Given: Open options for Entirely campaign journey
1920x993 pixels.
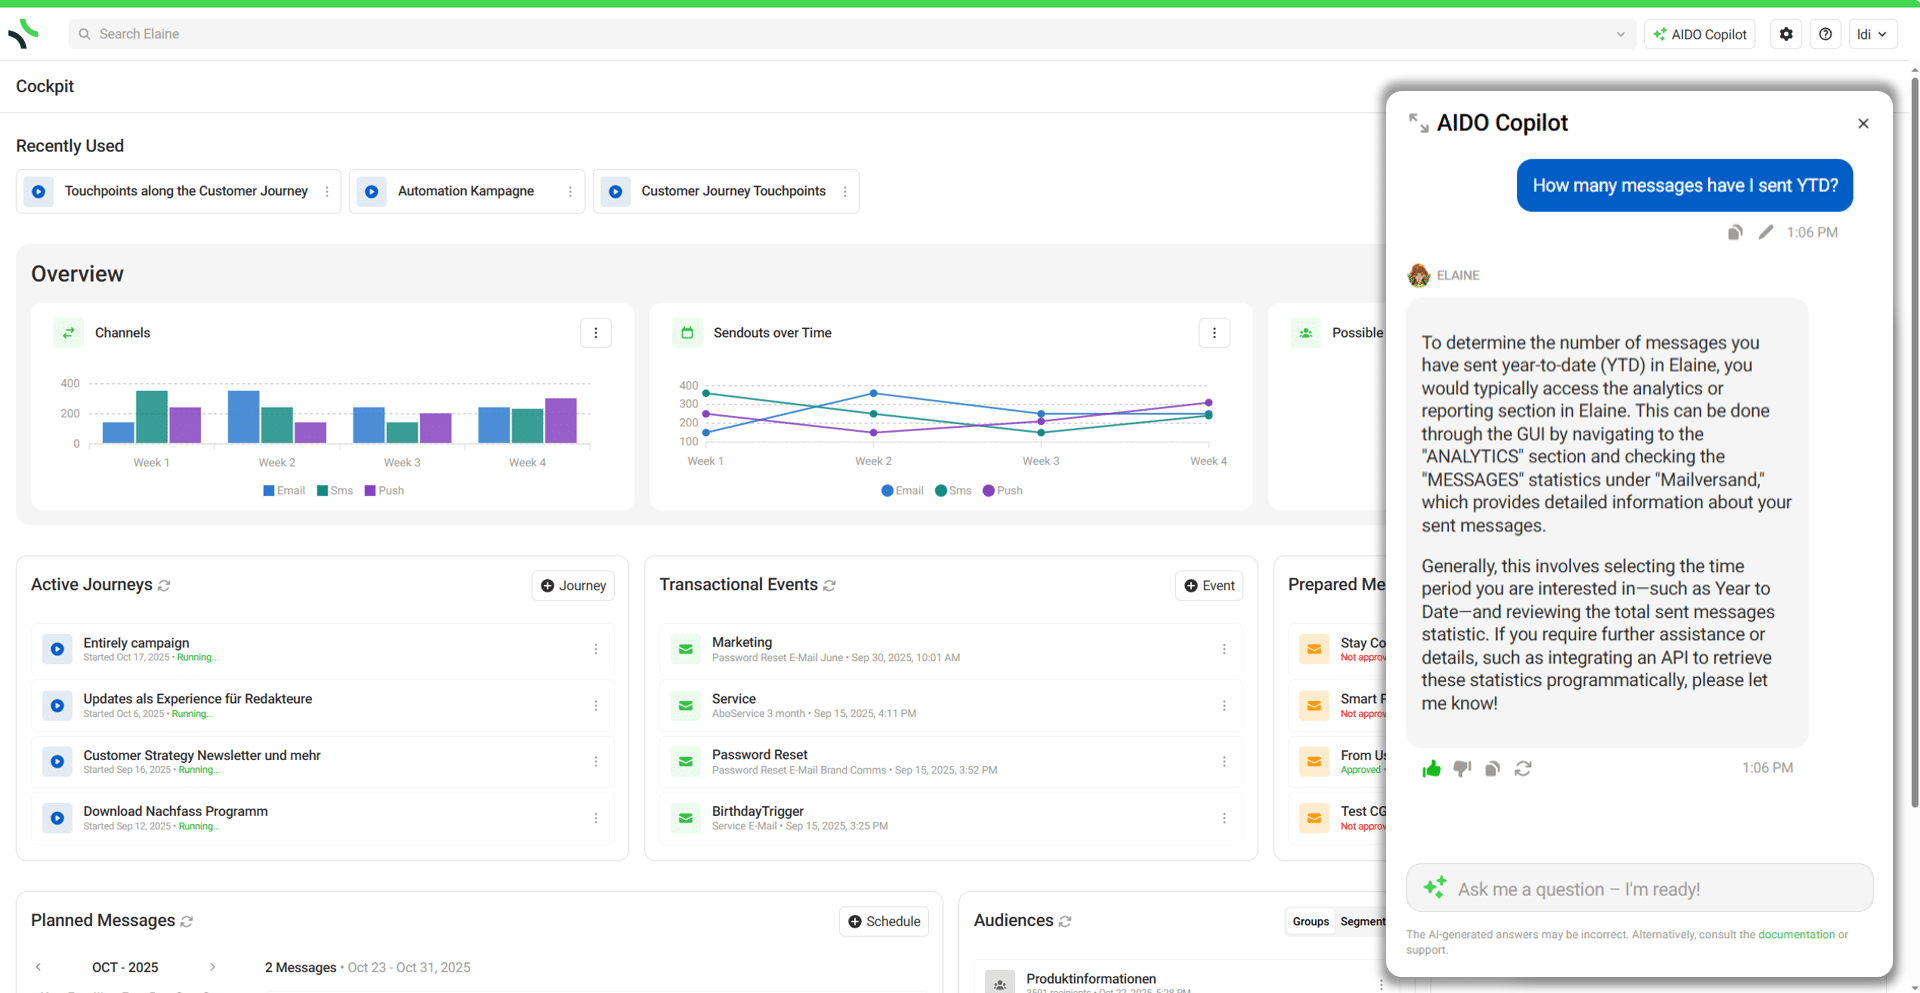Looking at the screenshot, I should tap(596, 649).
